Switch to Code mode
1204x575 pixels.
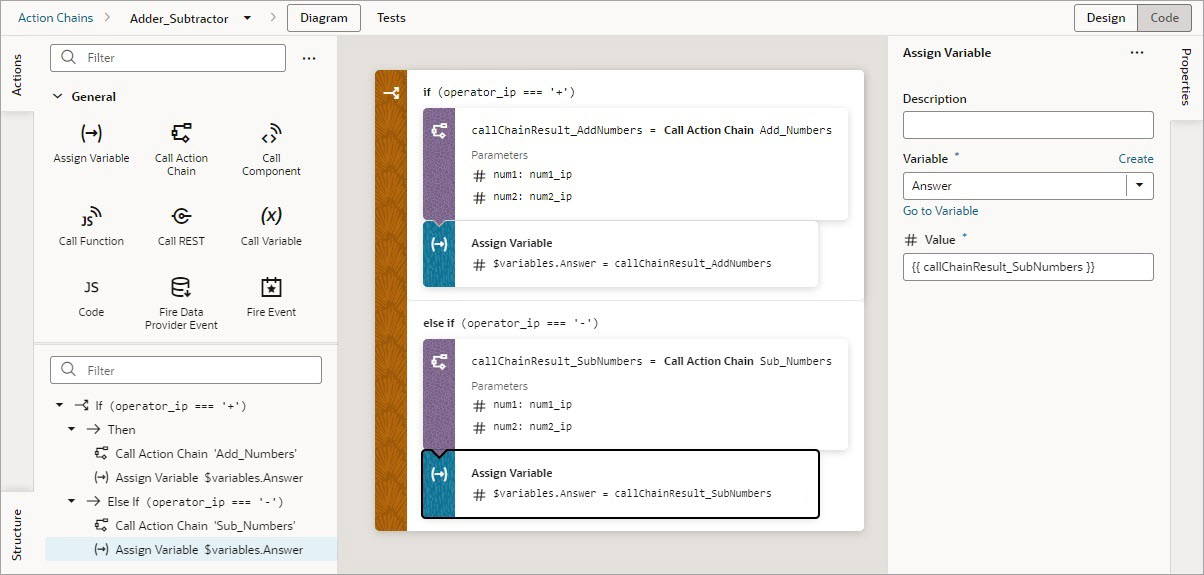pyautogui.click(x=1164, y=18)
